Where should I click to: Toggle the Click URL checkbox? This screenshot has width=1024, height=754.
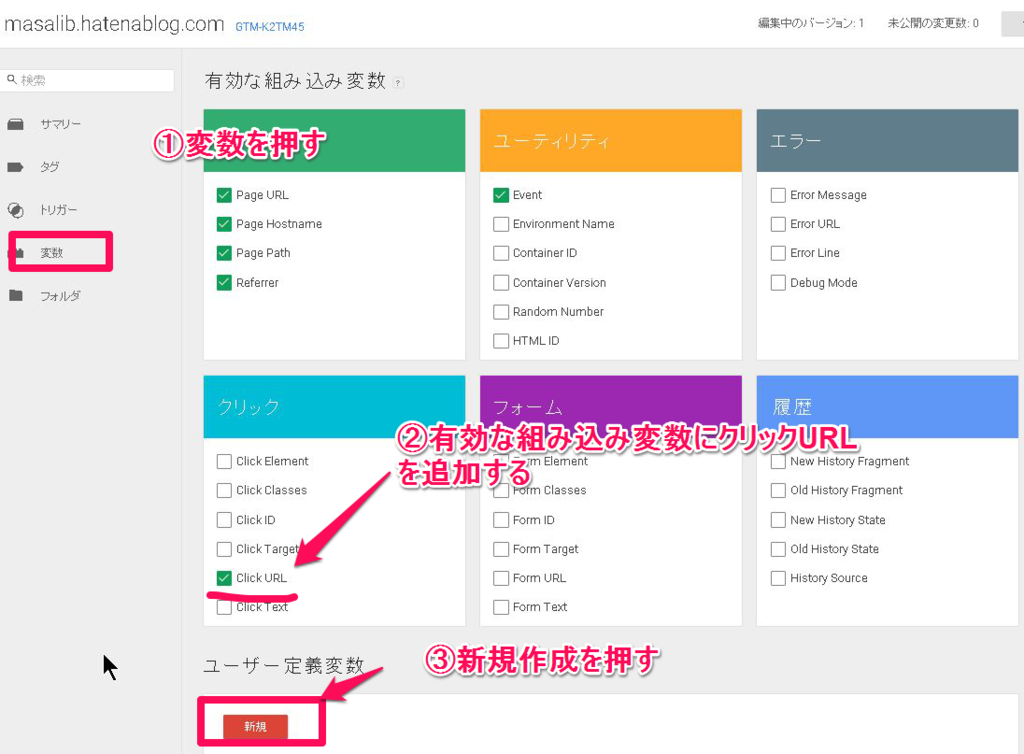tap(224, 578)
